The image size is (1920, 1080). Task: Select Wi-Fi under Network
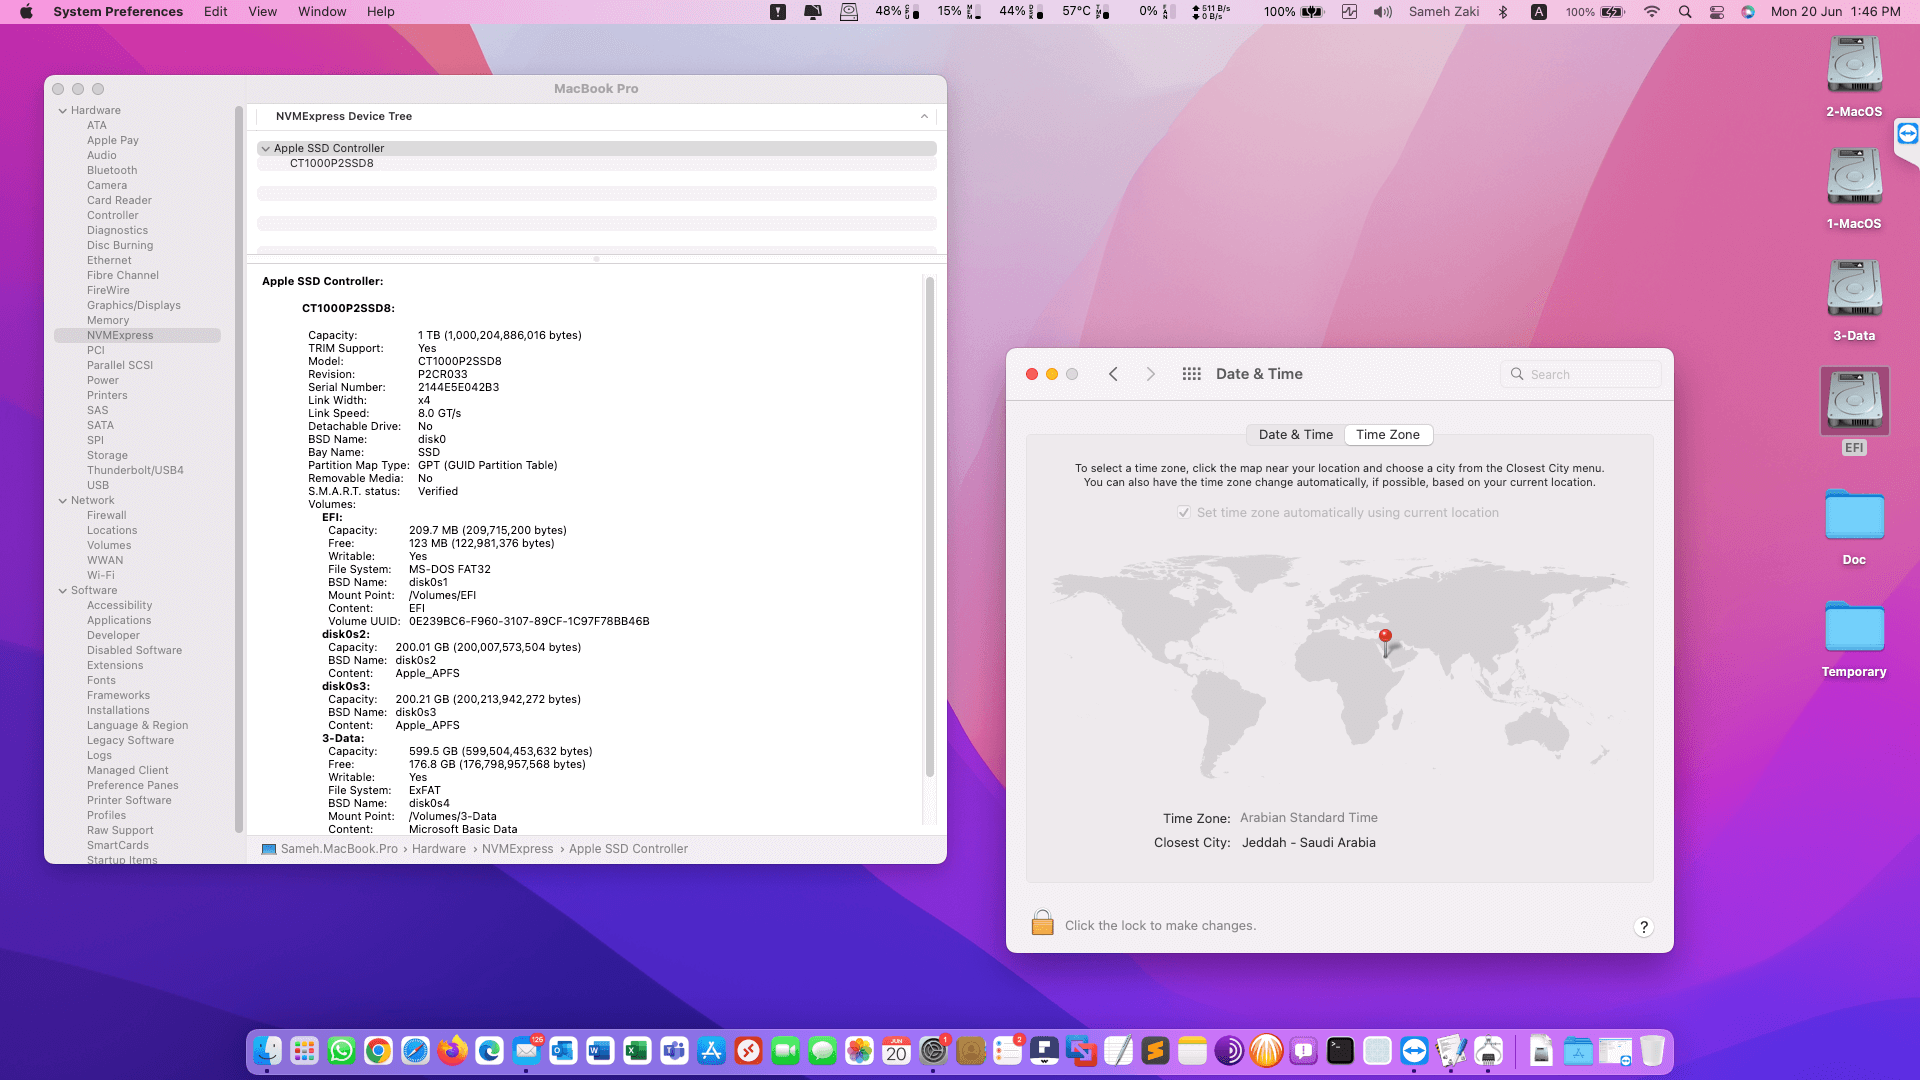tap(100, 576)
